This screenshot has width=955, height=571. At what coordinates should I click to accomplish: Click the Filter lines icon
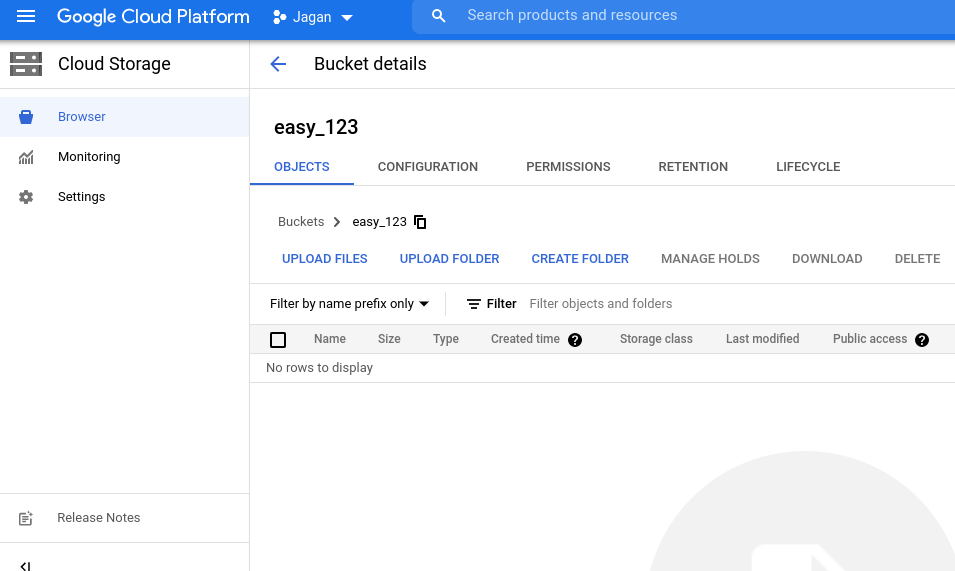473,304
